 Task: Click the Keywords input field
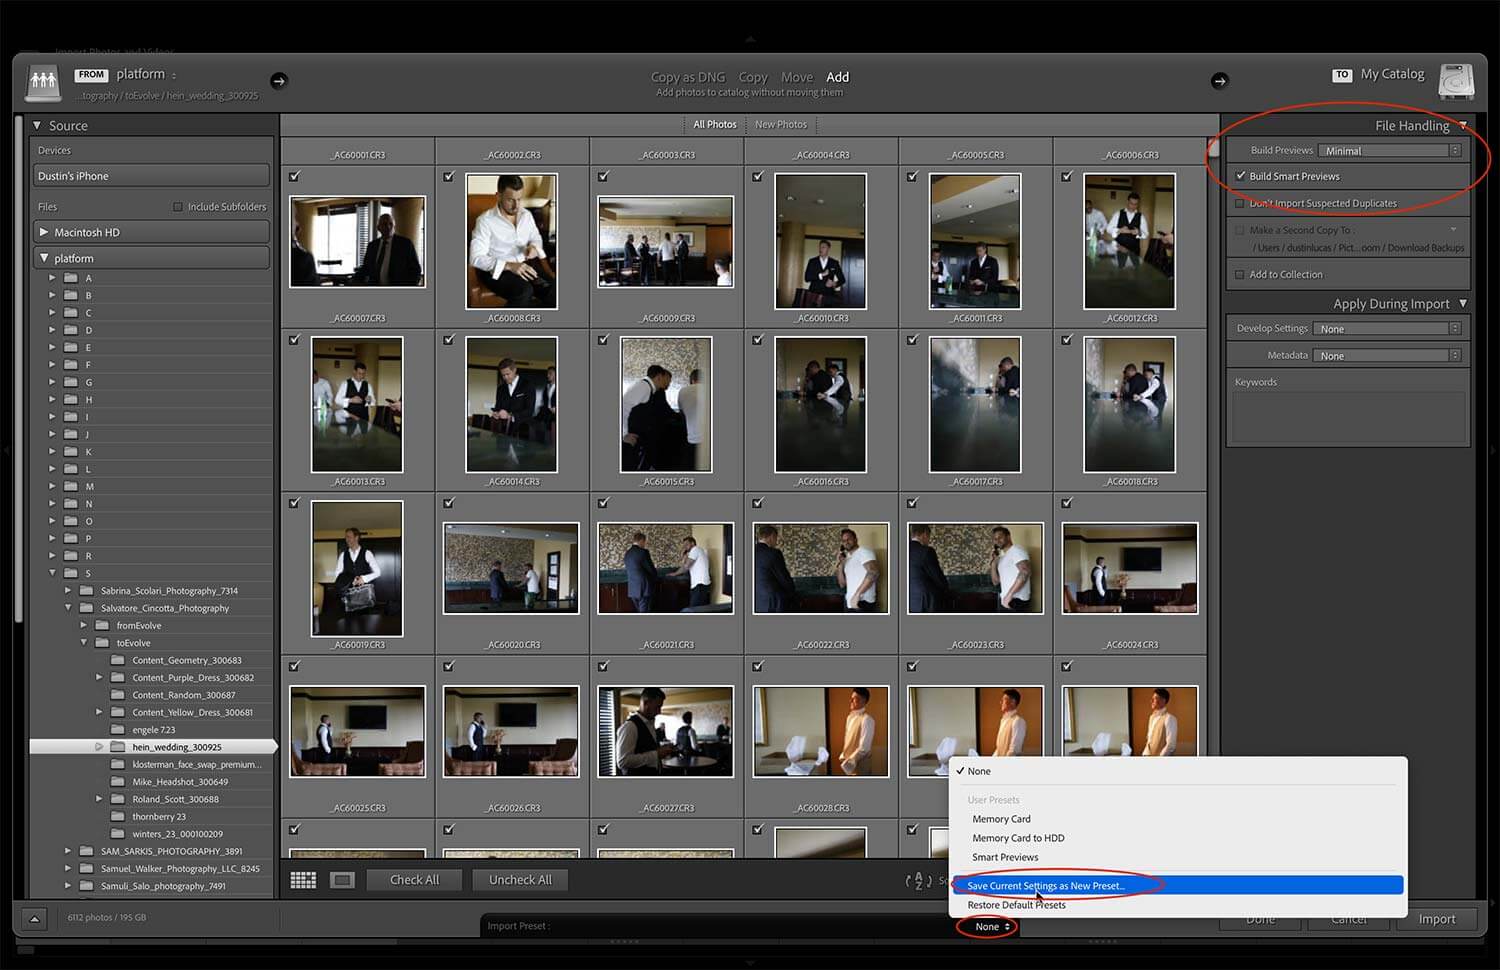[x=1348, y=417]
